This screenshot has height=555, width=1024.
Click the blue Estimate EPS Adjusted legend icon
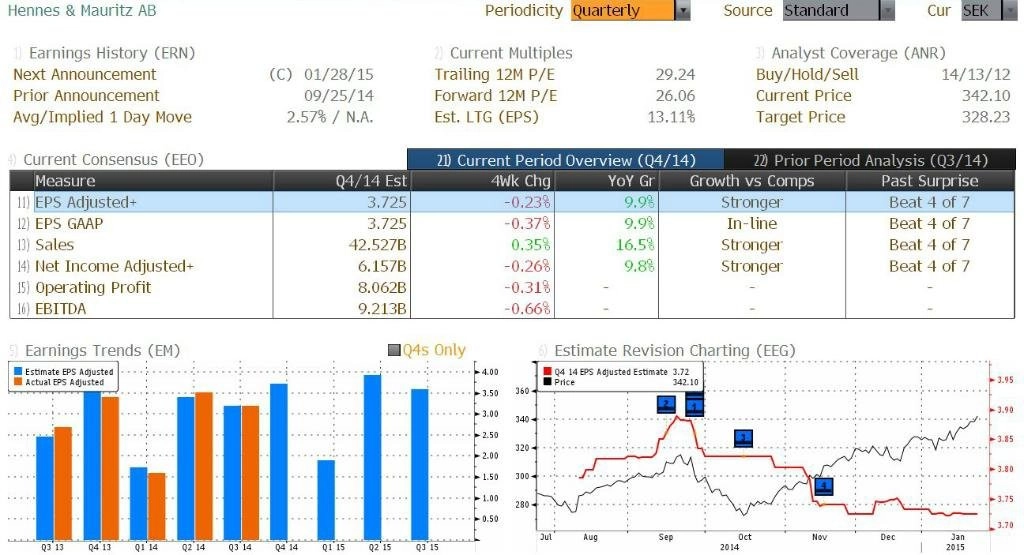tap(16, 372)
